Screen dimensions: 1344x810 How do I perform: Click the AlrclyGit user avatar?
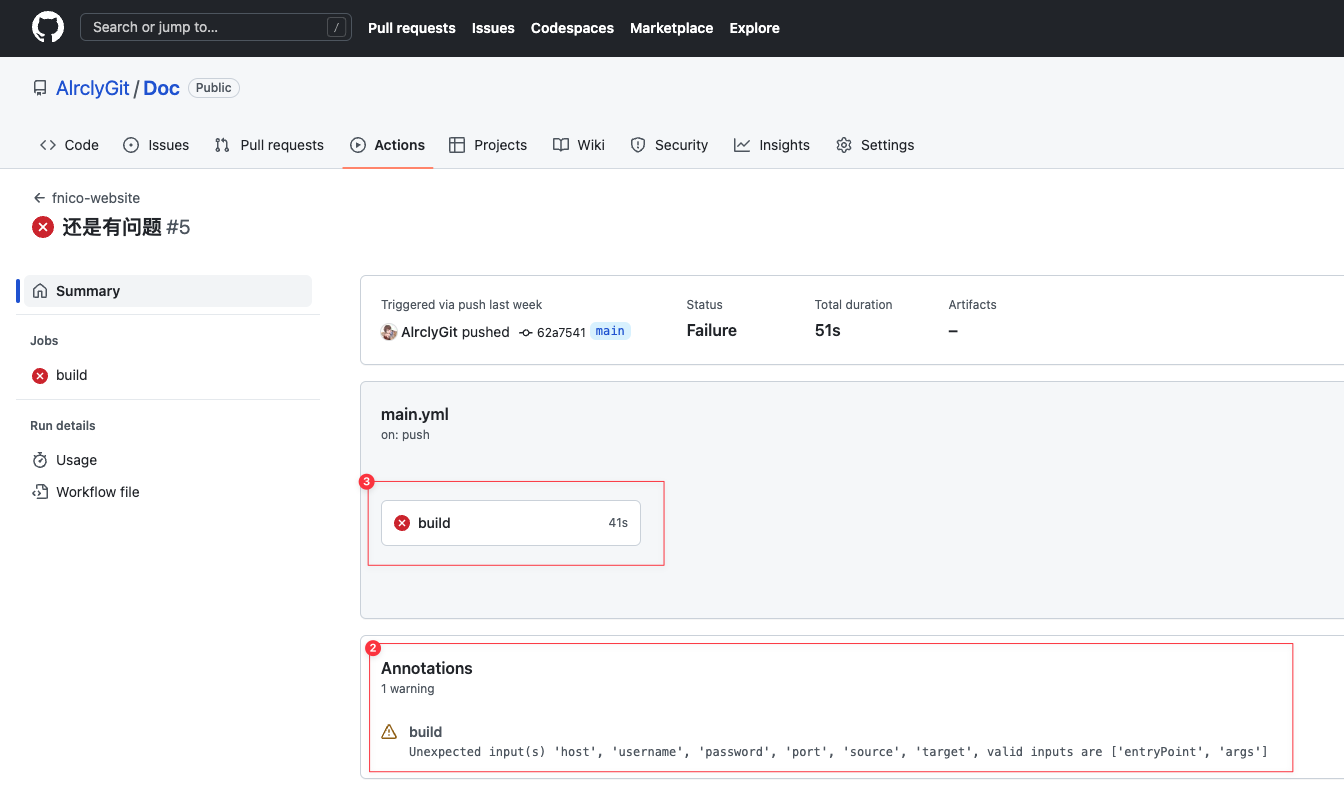pos(389,332)
